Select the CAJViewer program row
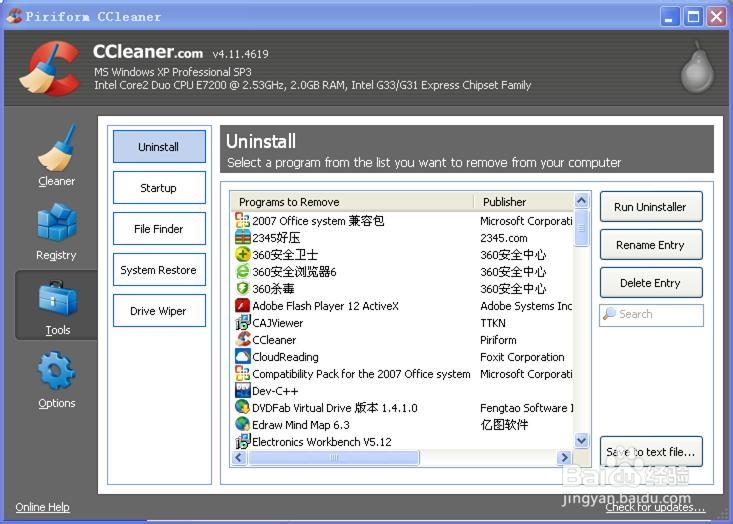This screenshot has width=733, height=524. click(403, 323)
